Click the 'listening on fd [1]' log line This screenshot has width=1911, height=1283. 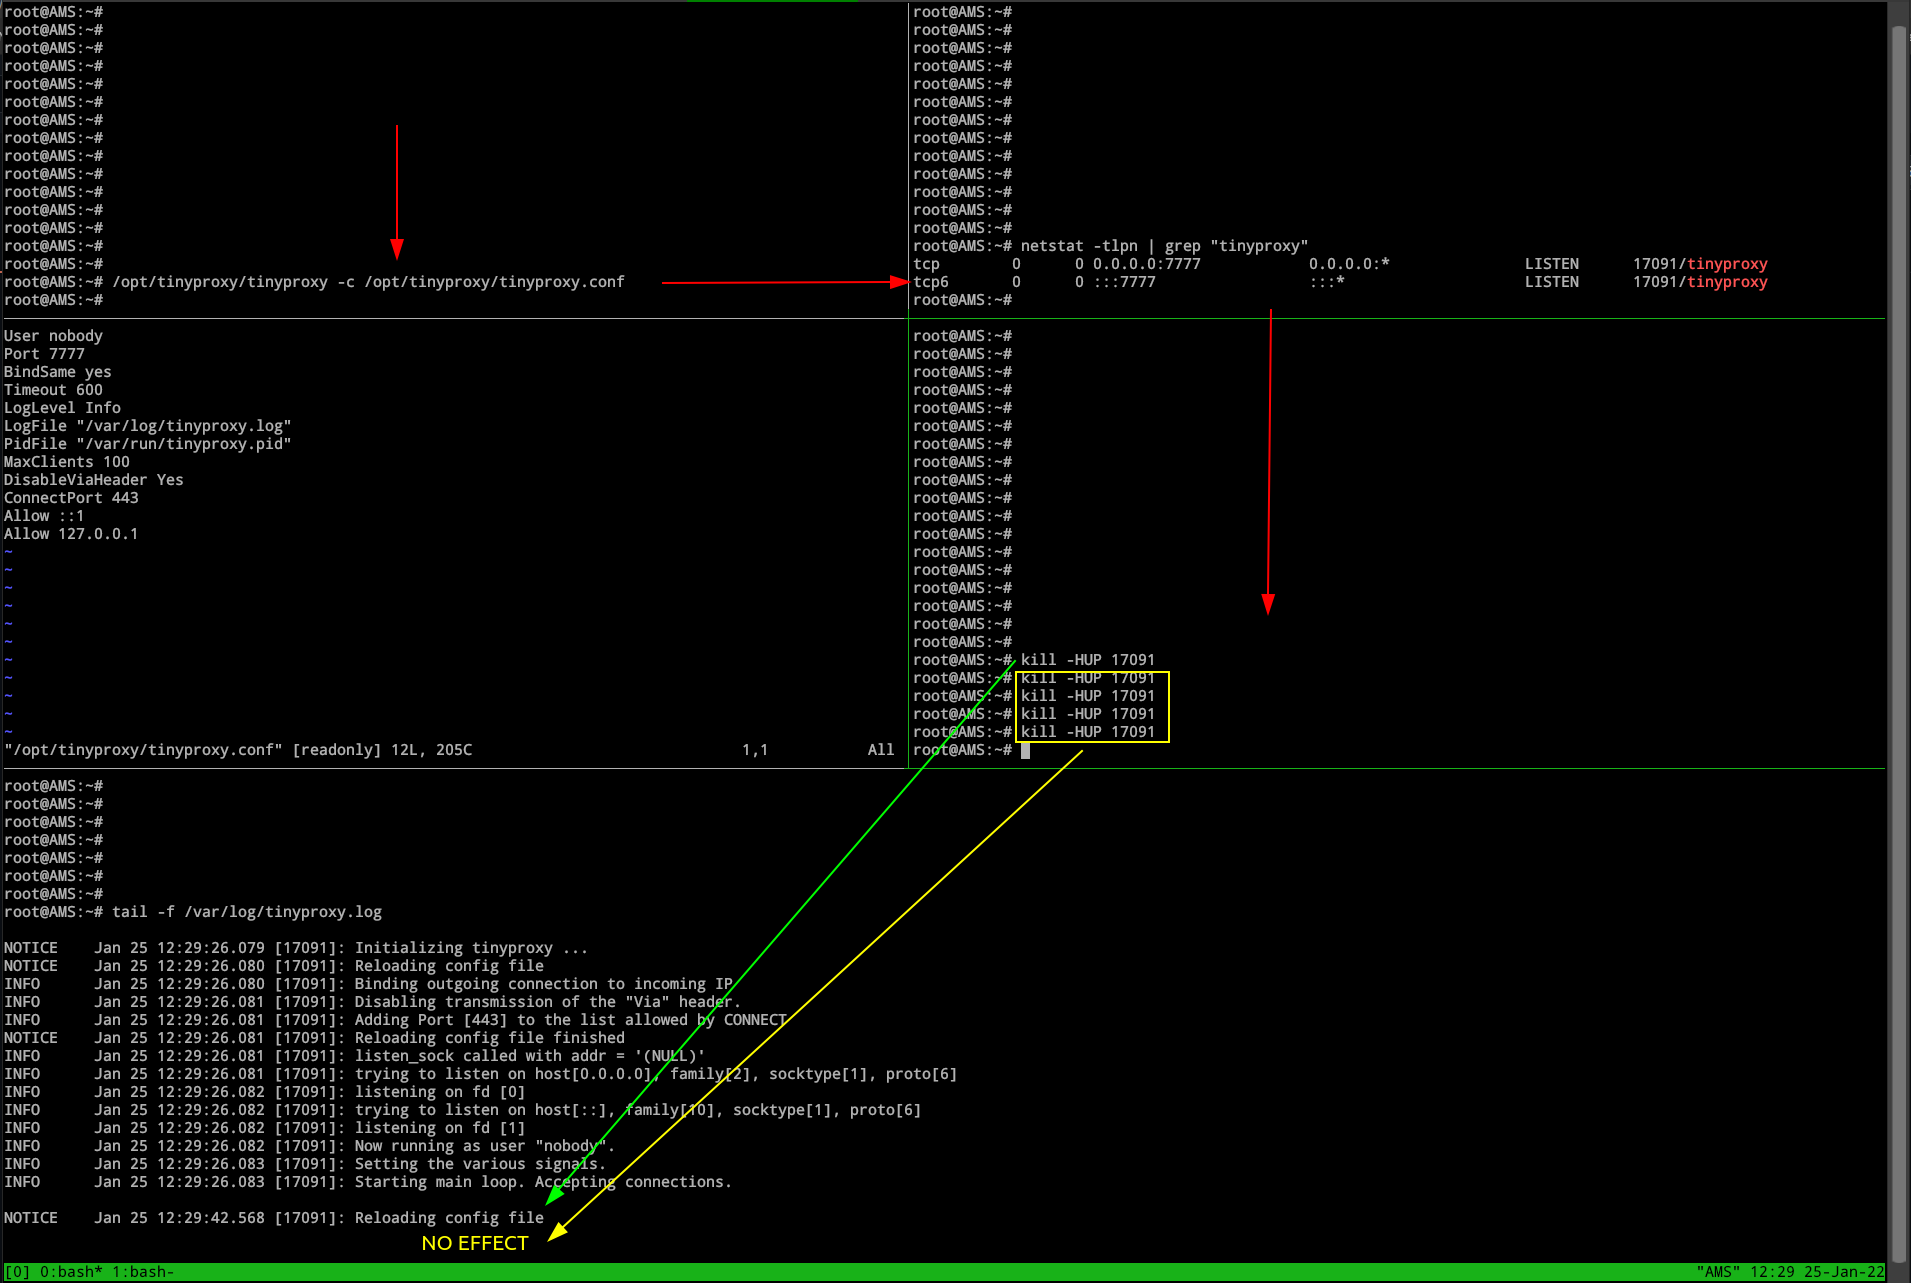point(264,1128)
